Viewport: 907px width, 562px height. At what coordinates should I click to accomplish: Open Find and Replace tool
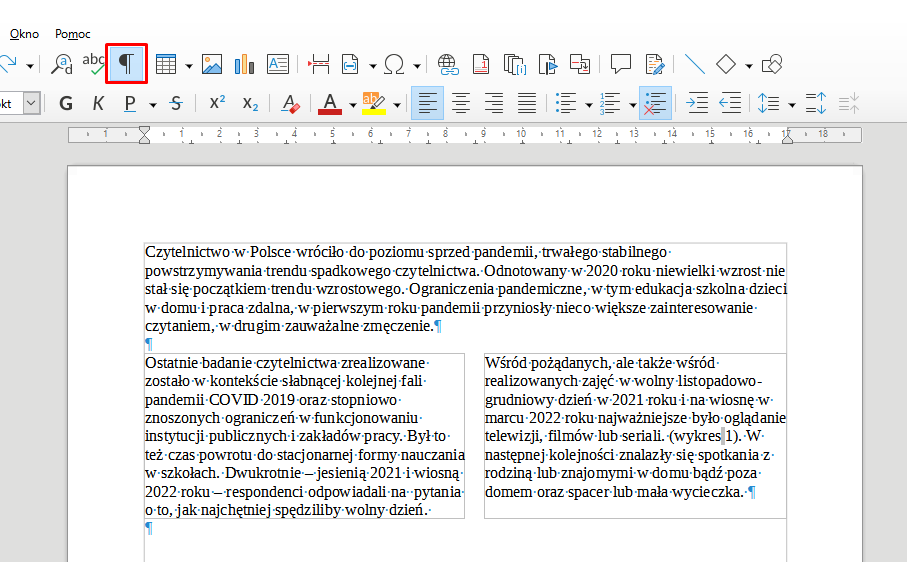tap(62, 64)
